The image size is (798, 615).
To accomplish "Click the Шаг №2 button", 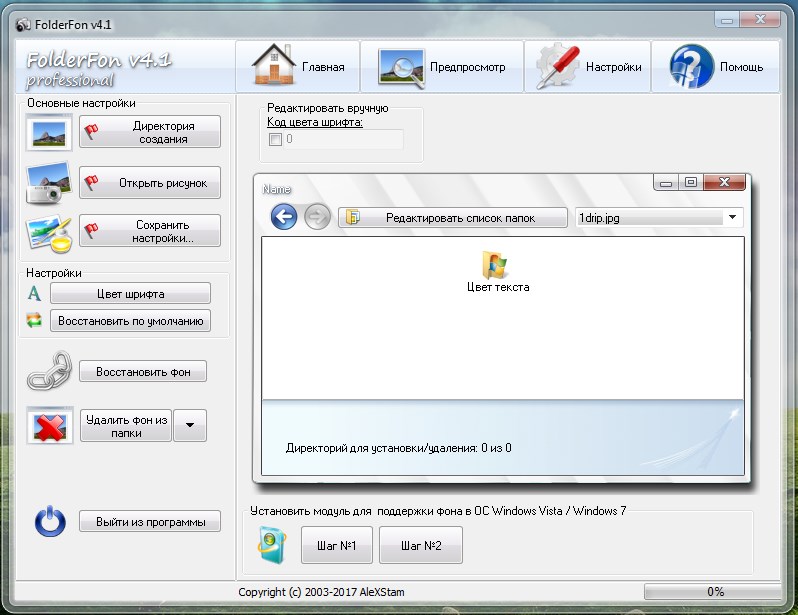I will (x=421, y=545).
